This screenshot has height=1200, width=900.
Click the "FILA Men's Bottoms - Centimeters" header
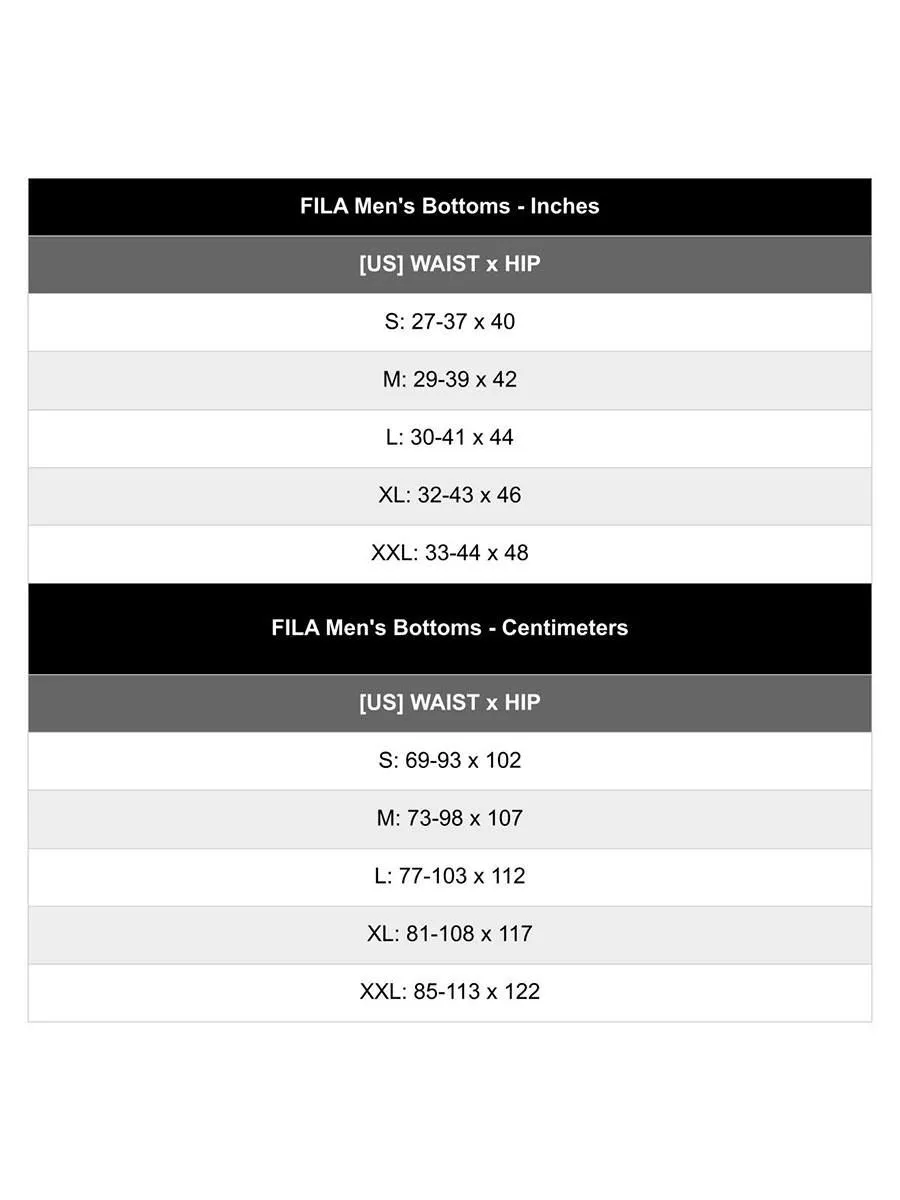pos(449,628)
